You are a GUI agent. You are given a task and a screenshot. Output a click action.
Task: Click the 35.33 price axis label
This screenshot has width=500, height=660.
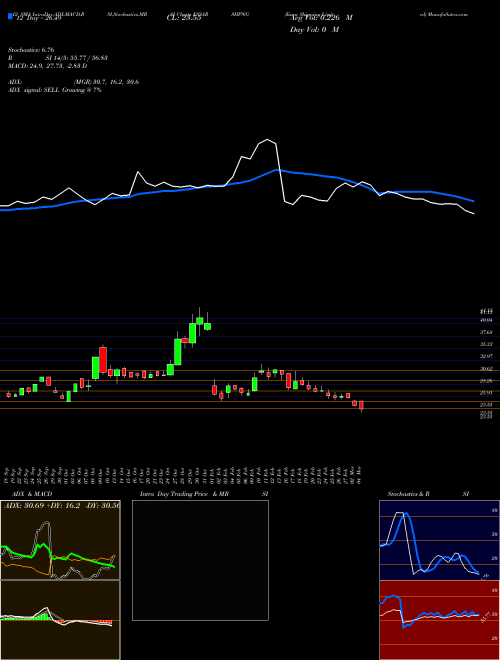pos(487,344)
